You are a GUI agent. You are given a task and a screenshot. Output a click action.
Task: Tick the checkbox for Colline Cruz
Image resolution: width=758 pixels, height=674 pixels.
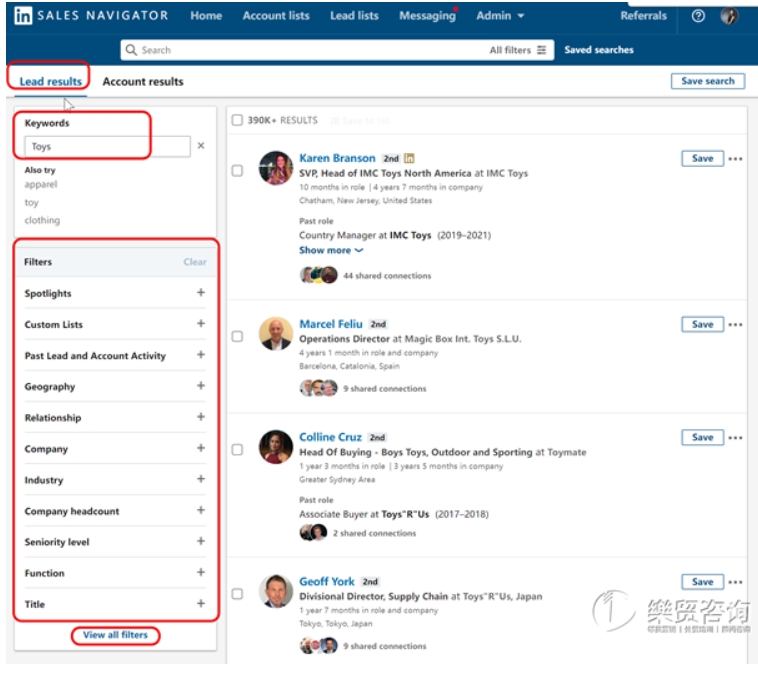click(237, 450)
